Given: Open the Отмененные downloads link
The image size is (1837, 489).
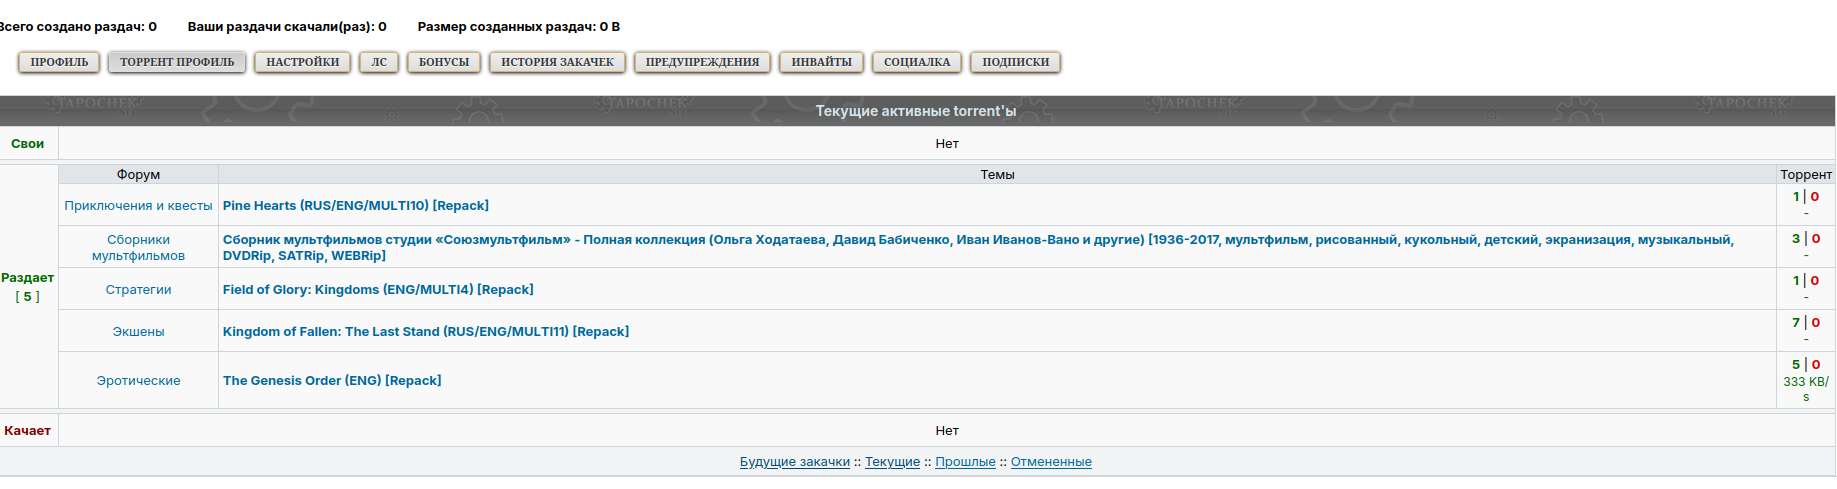Looking at the screenshot, I should (x=1051, y=462).
